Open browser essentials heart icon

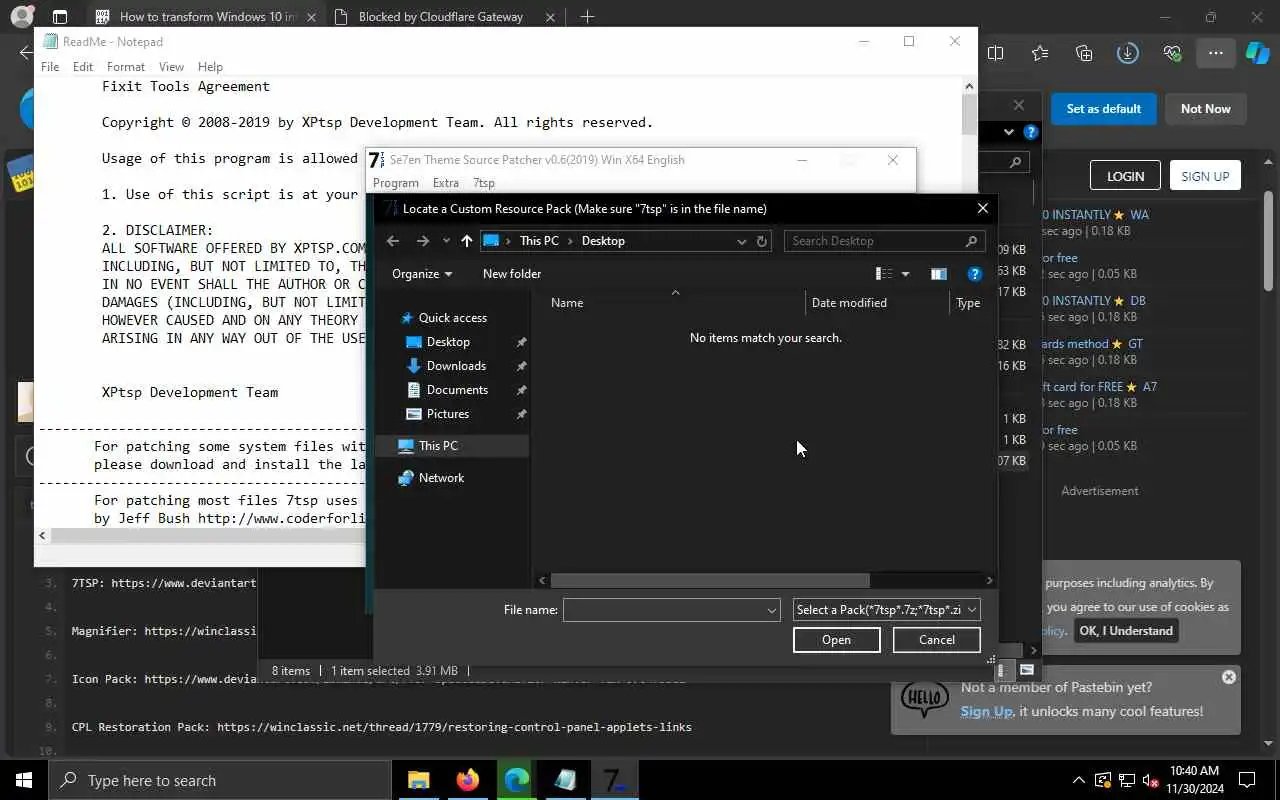tap(1172, 53)
